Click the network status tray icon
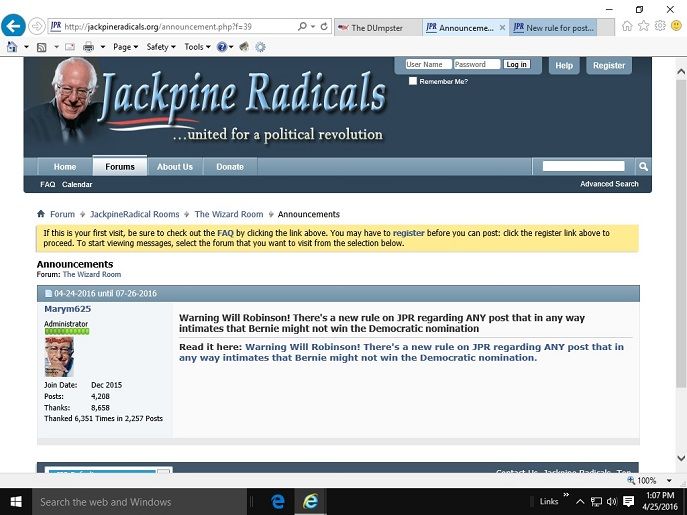 pyautogui.click(x=596, y=501)
